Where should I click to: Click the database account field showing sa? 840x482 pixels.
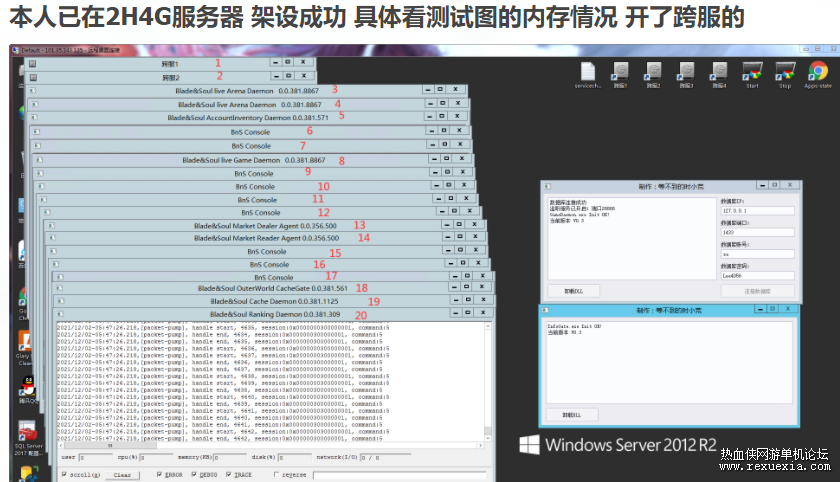(758, 254)
